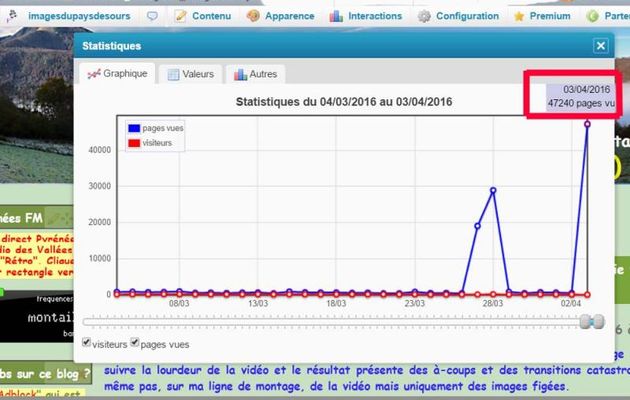Click the date range slider handle
Screen dimensions: 630x400
pyautogui.click(x=592, y=321)
